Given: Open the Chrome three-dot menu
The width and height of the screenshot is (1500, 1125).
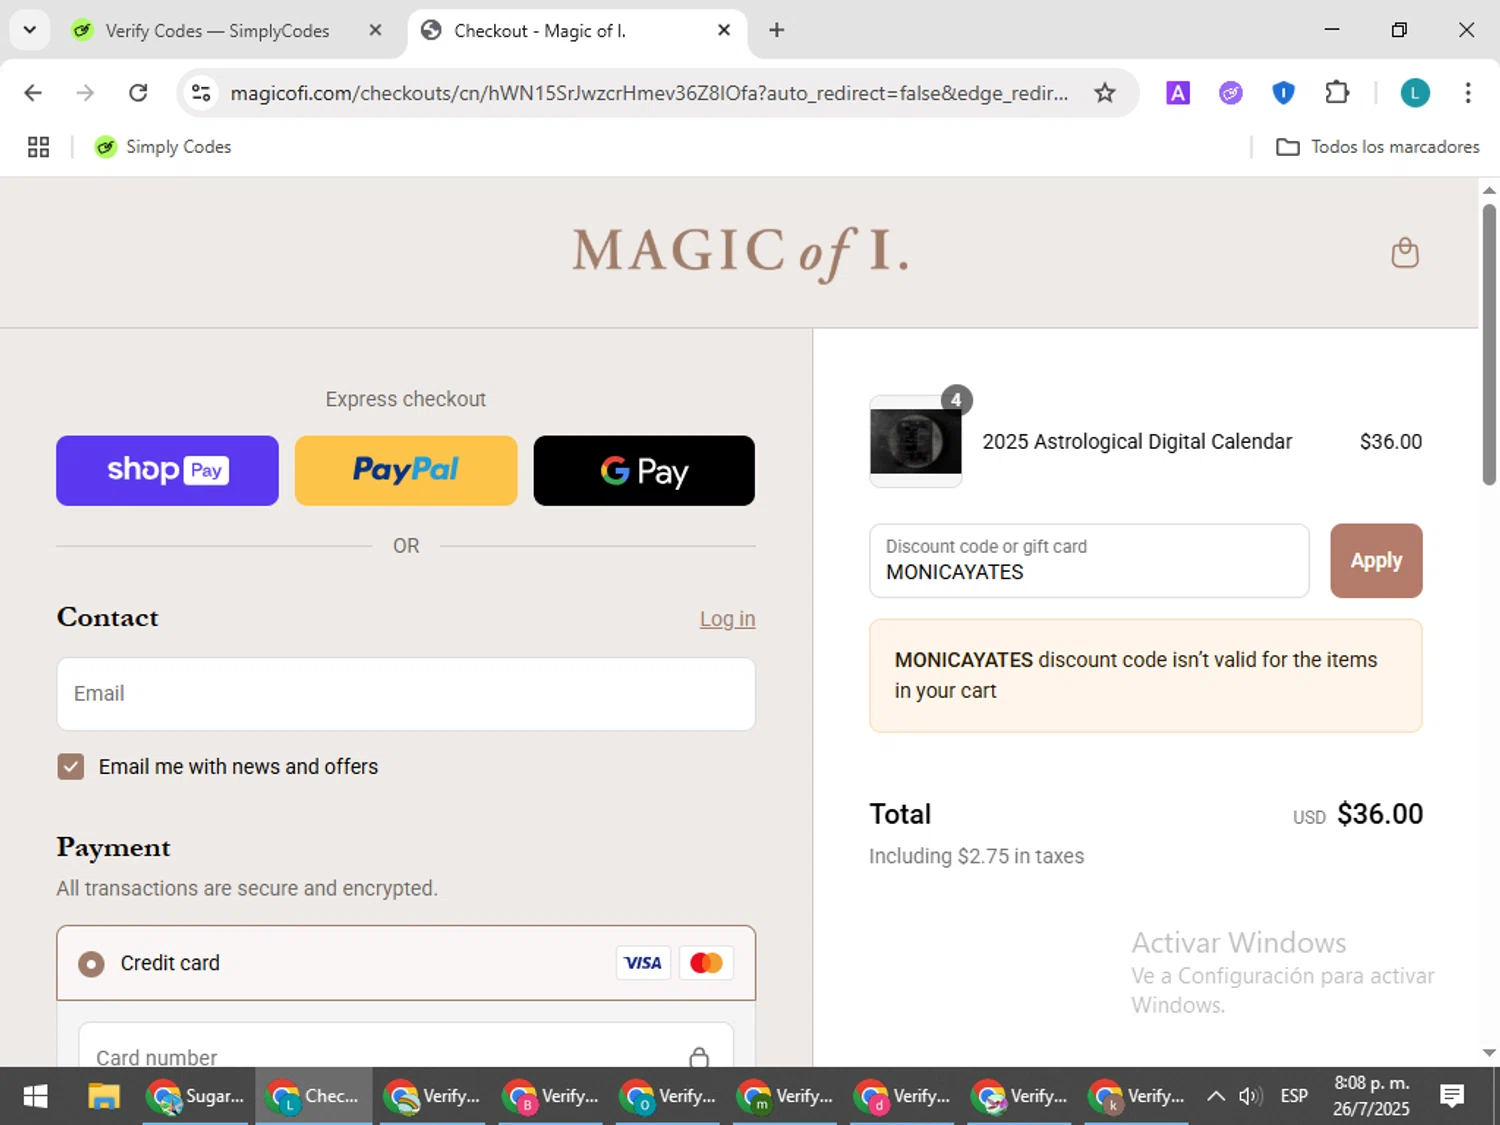Looking at the screenshot, I should click(1467, 93).
